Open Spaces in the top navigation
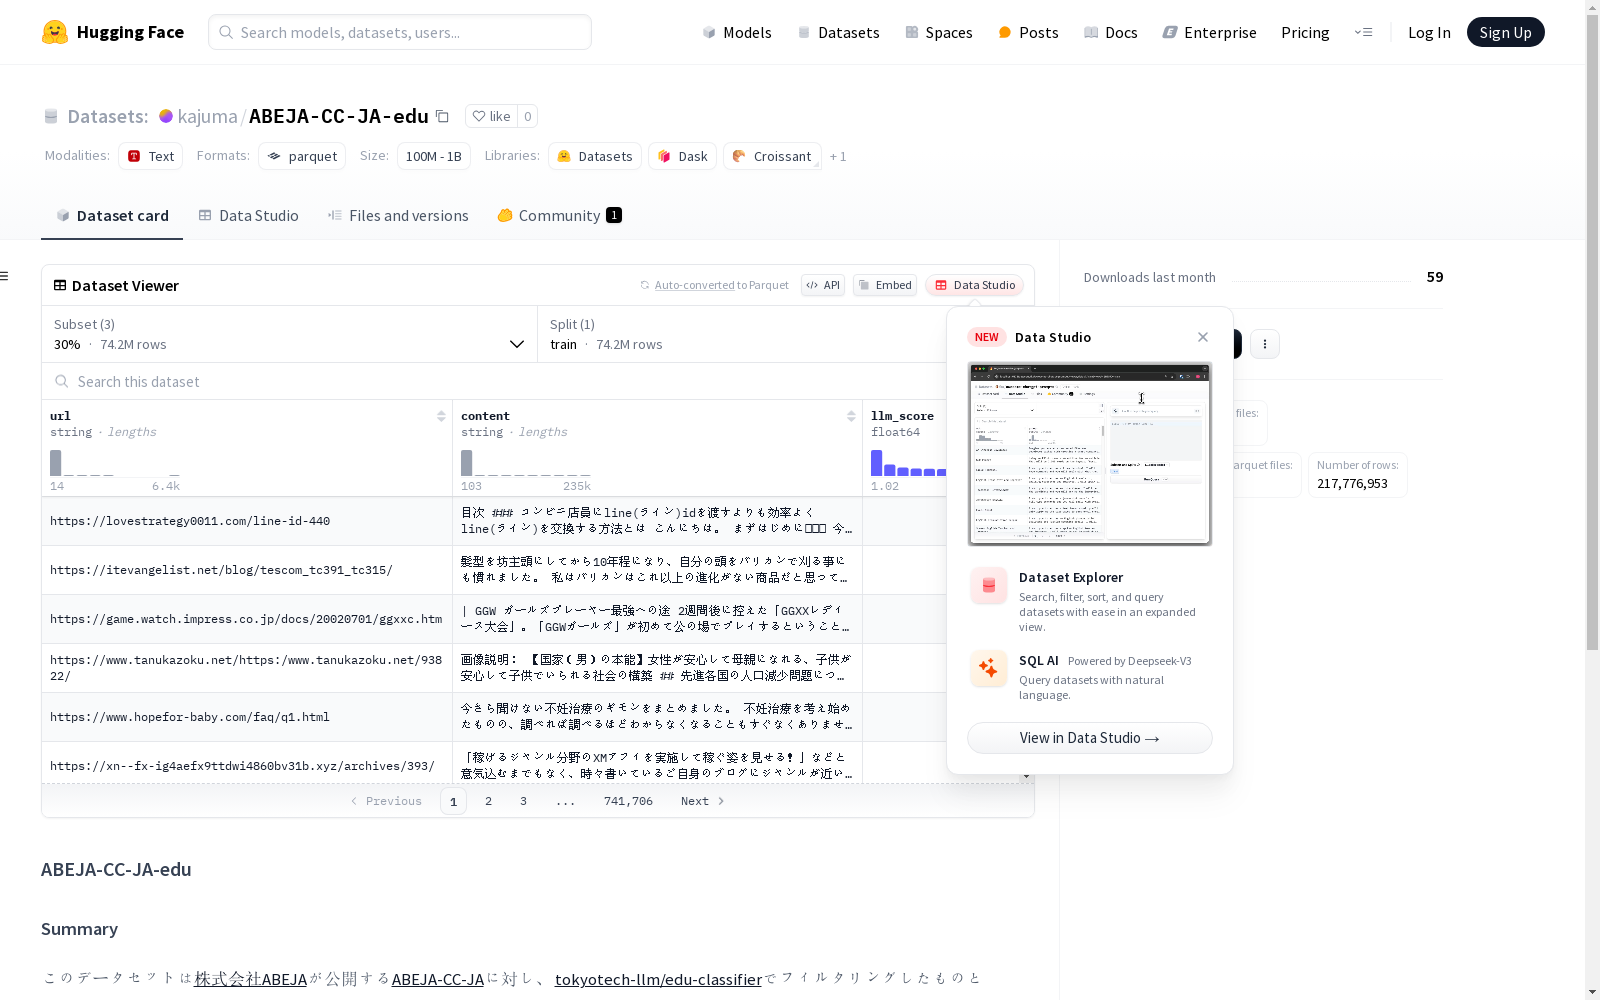The height and width of the screenshot is (1000, 1600). [x=938, y=32]
